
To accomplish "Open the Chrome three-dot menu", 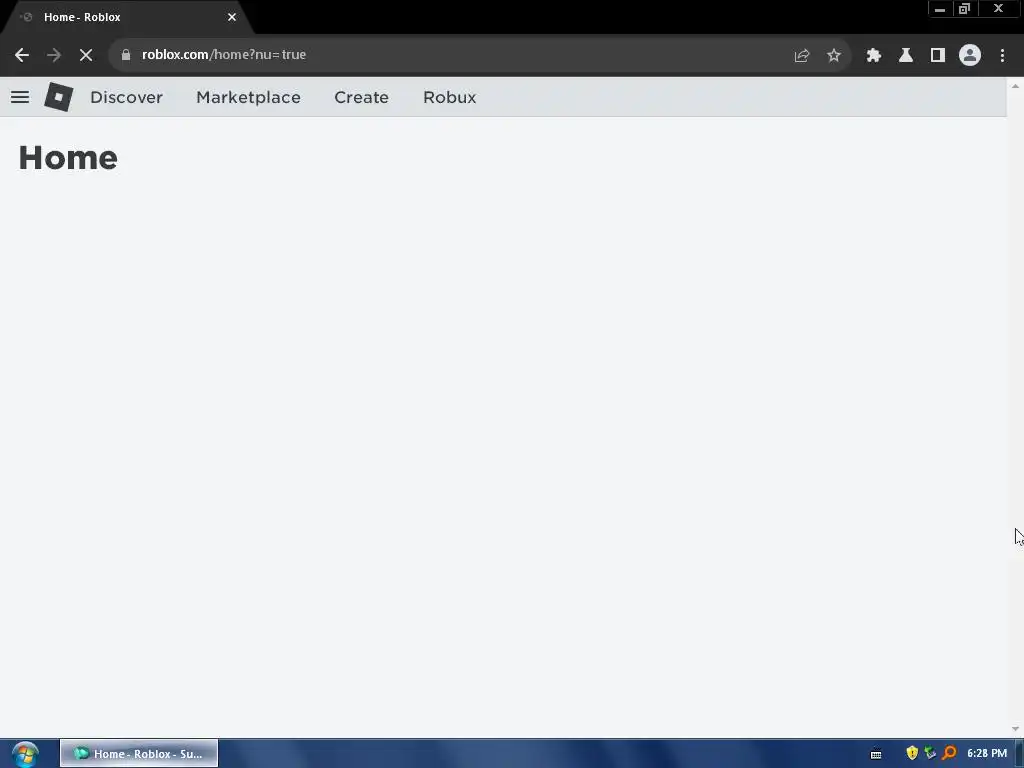I will (1002, 56).
